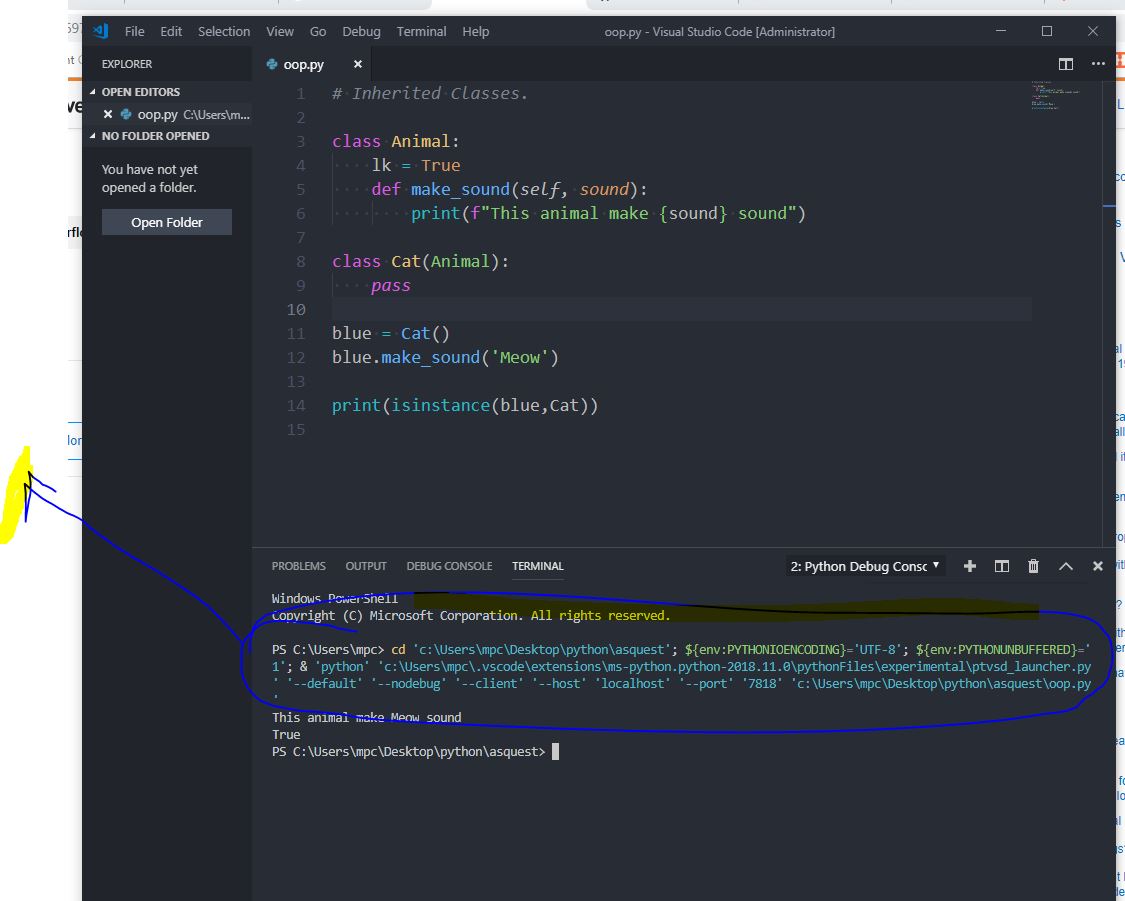Image resolution: width=1125 pixels, height=901 pixels.
Task: Maximize the panel with the chevron icon
Action: (x=1065, y=566)
